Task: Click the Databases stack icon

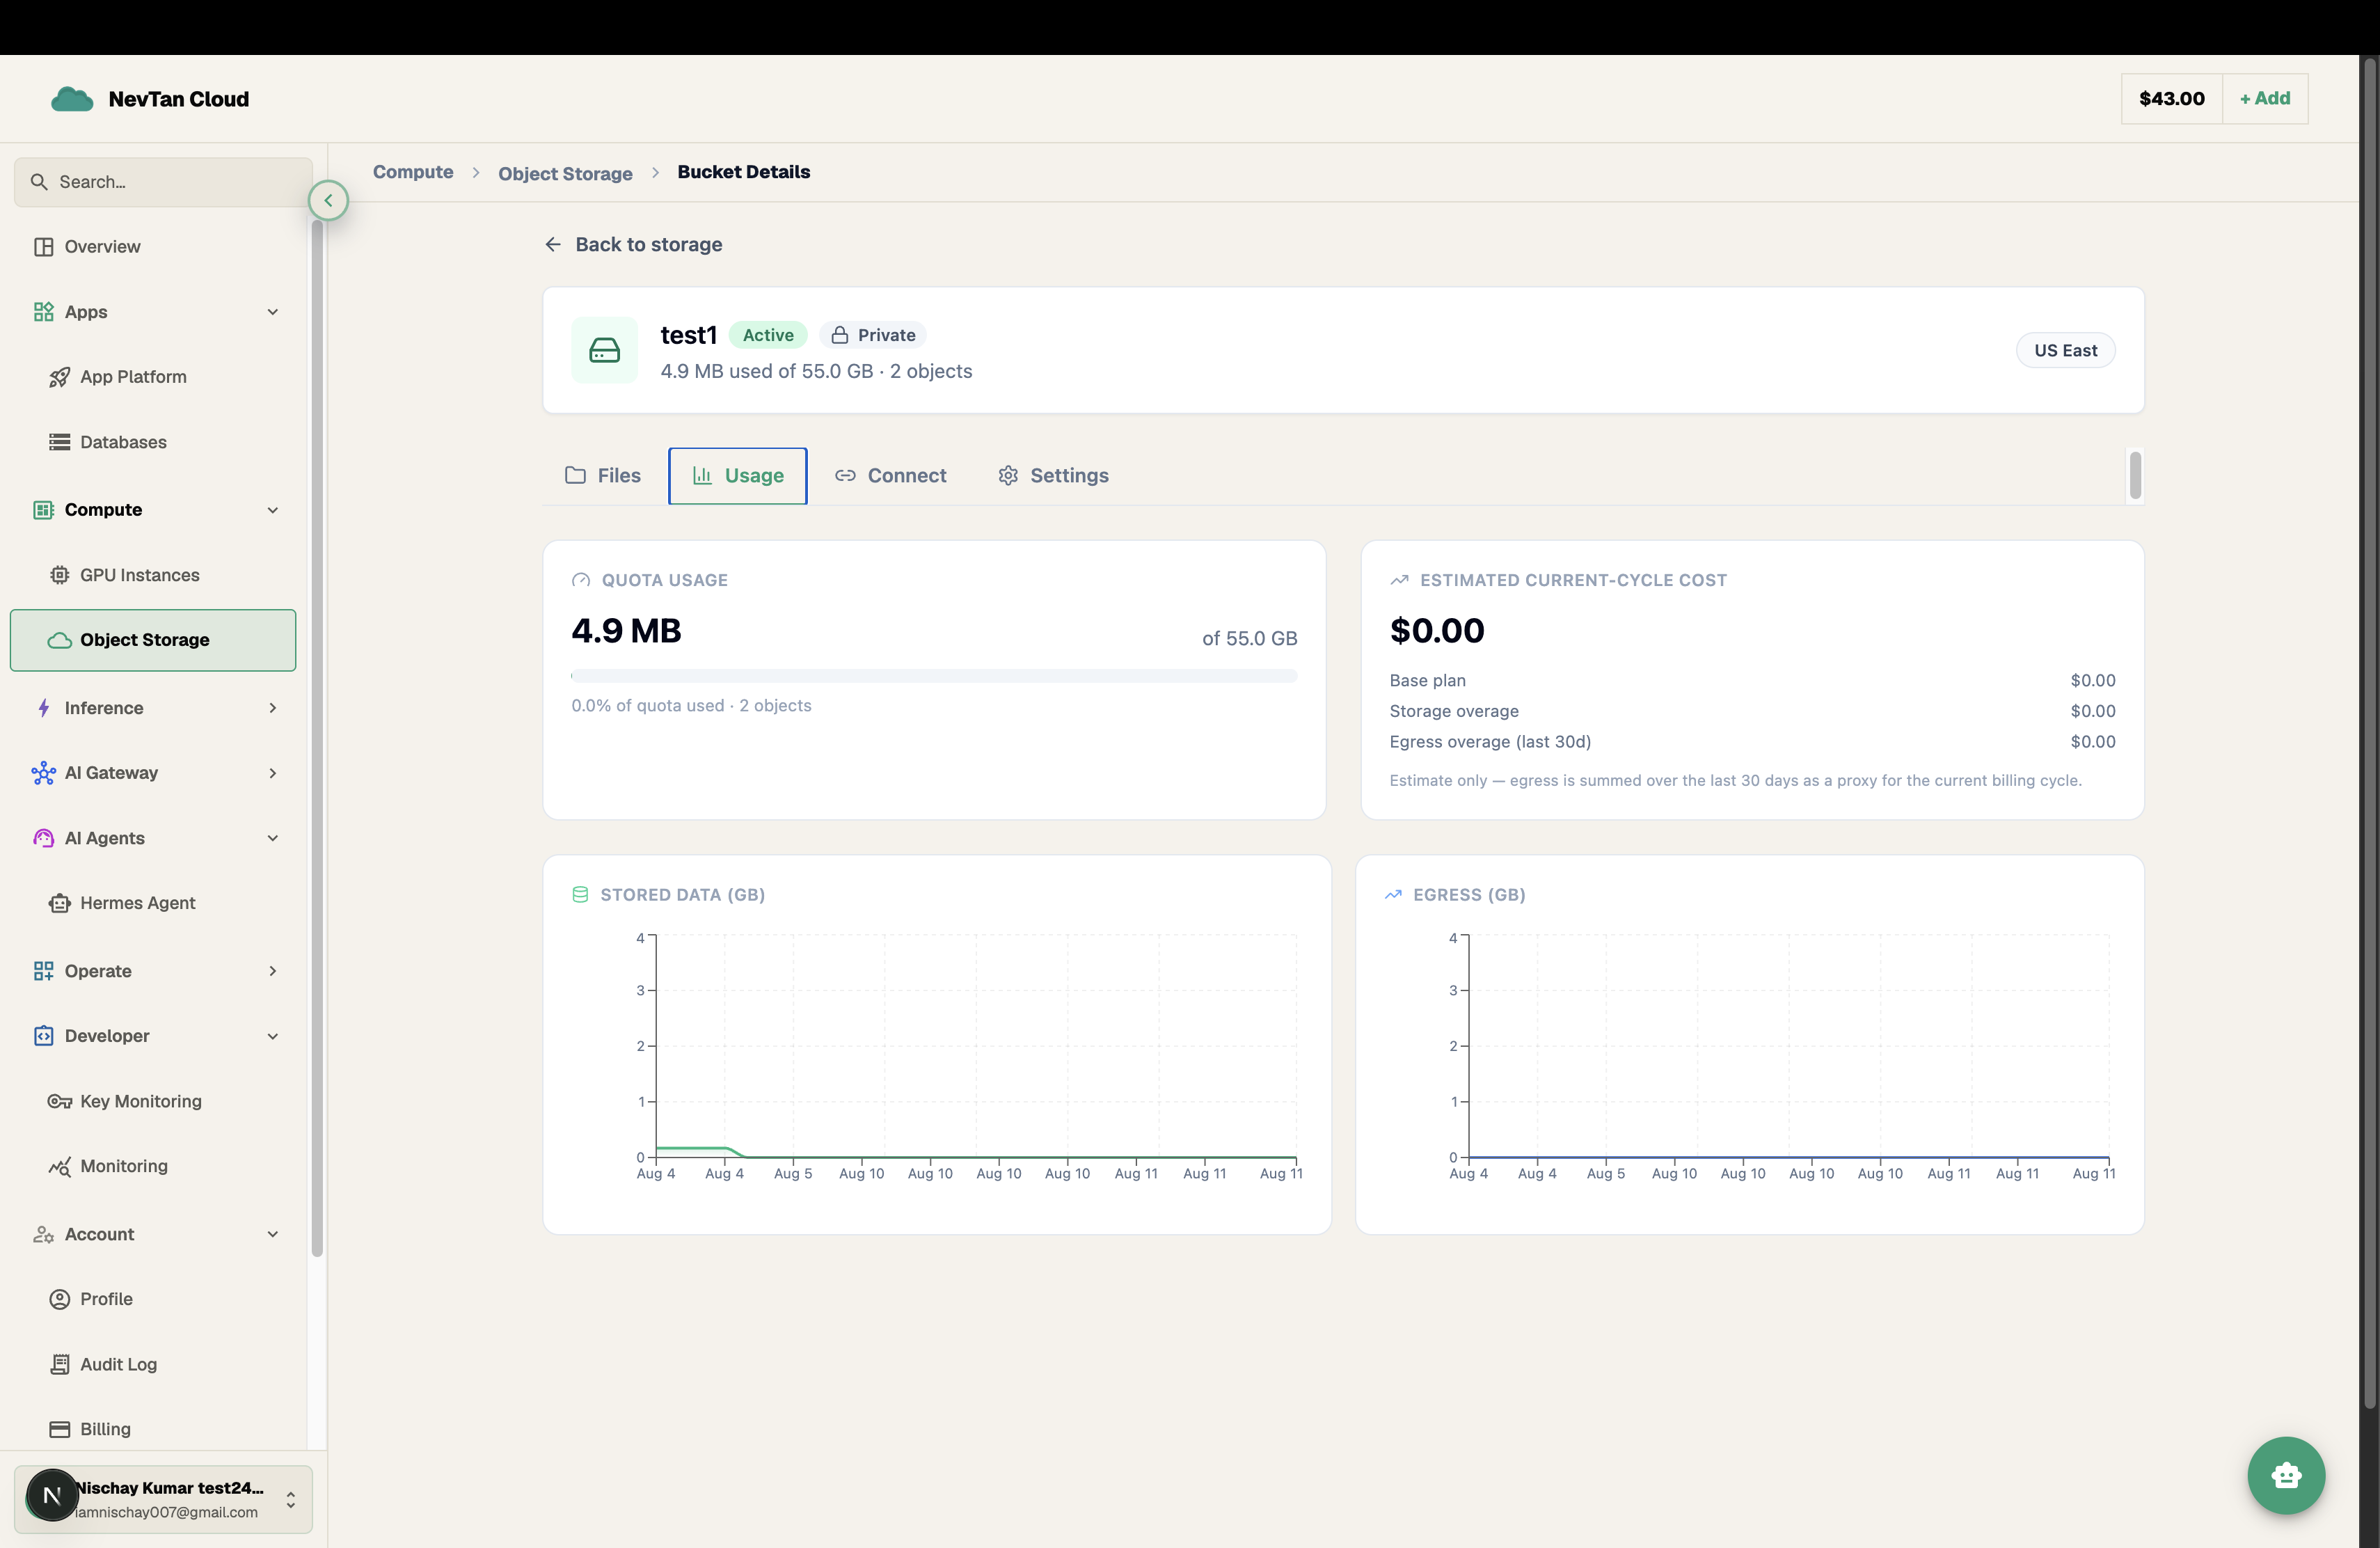Action: pos(60,442)
